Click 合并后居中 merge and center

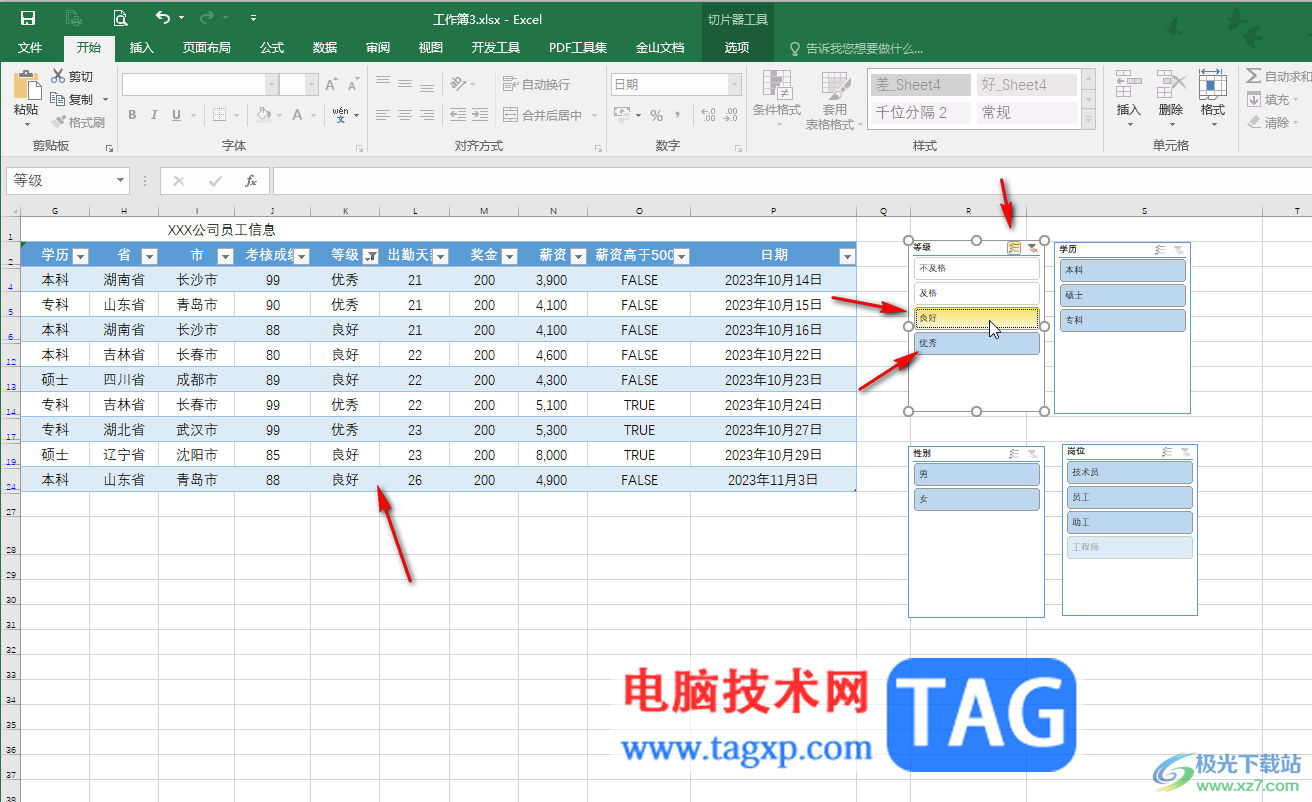coord(543,115)
